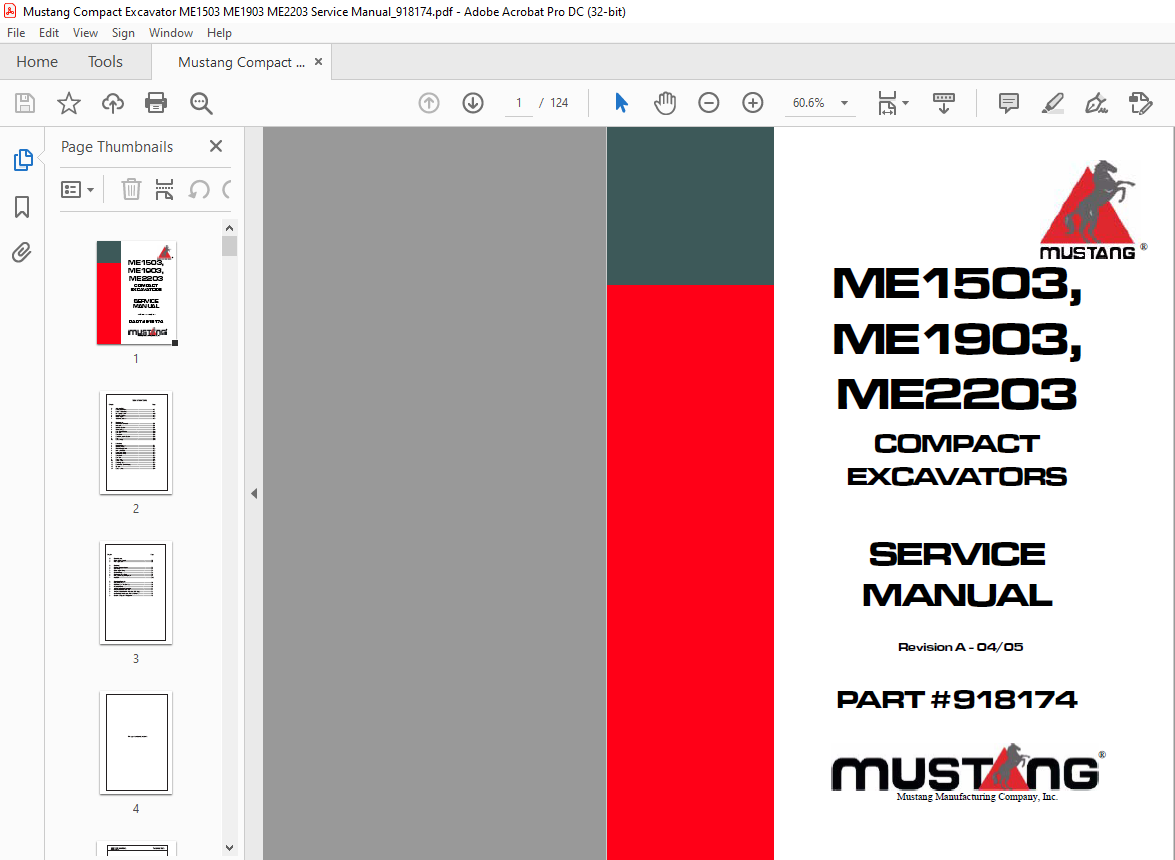
Task: Switch to the Tools tab
Action: tap(105, 61)
